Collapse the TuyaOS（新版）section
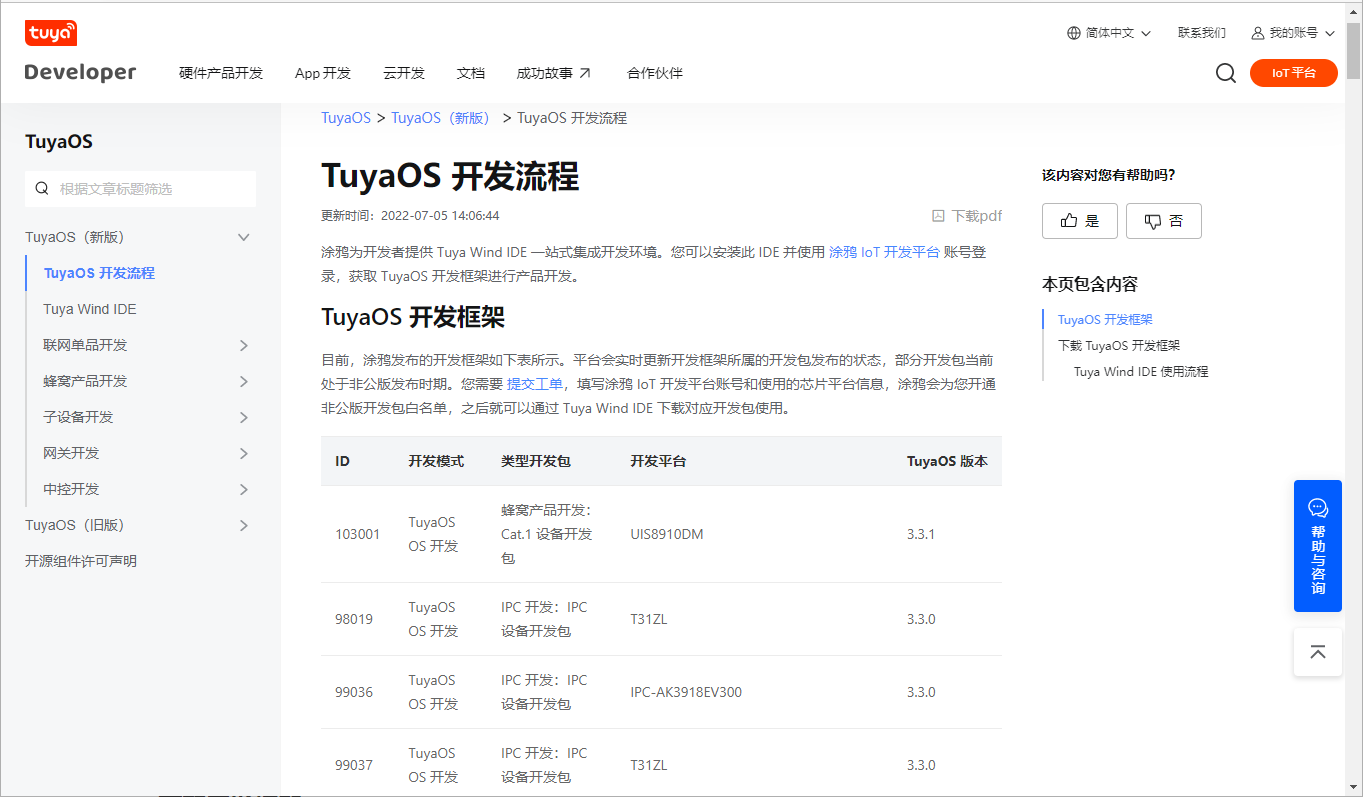Screen dimensions: 1363x797 tap(243, 237)
